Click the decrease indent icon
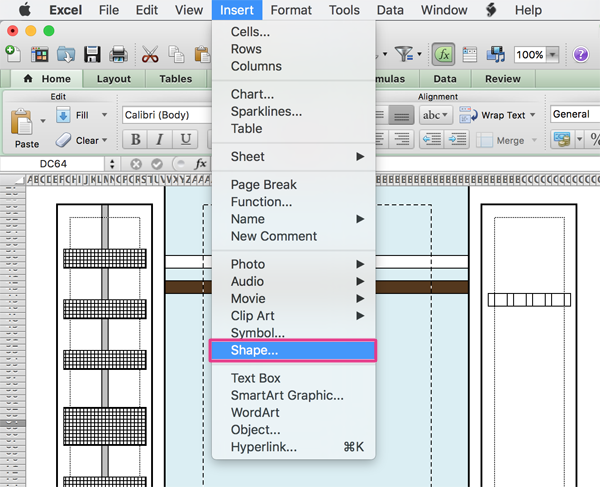This screenshot has height=487, width=600. [x=432, y=140]
